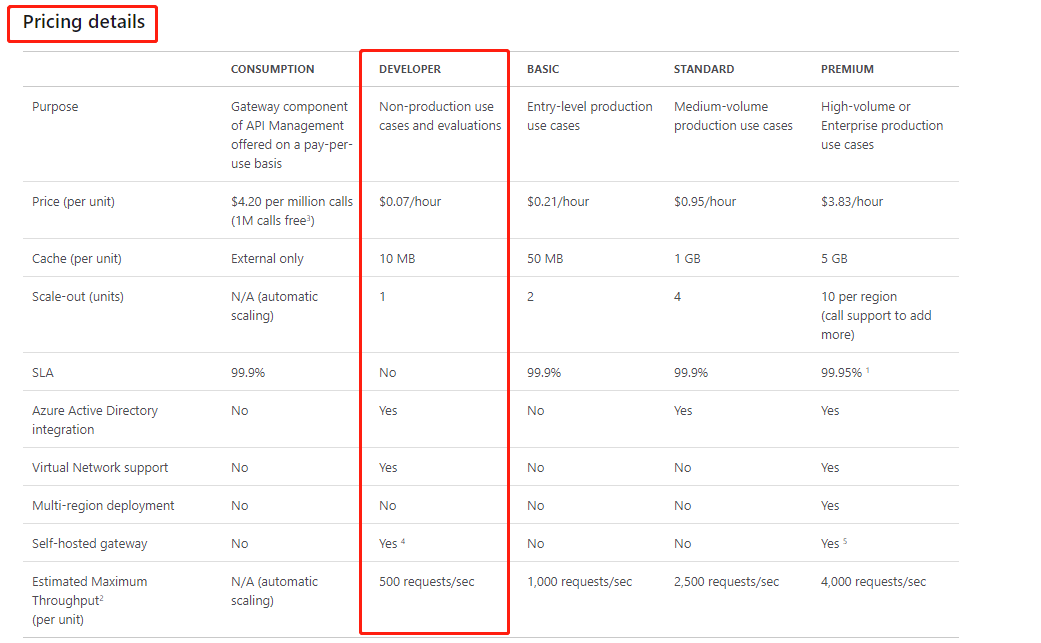
Task: Click footnote 5 next to Premium self-hosted gateway
Action: coord(845,541)
